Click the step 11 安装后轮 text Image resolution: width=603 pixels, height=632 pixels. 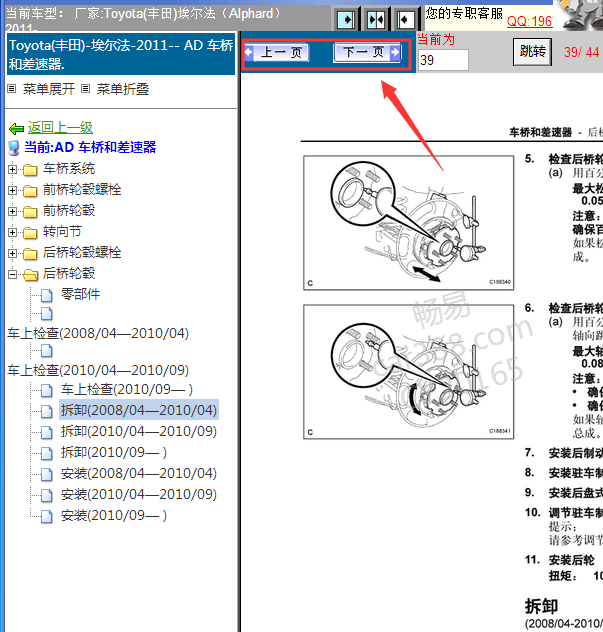click(572, 560)
